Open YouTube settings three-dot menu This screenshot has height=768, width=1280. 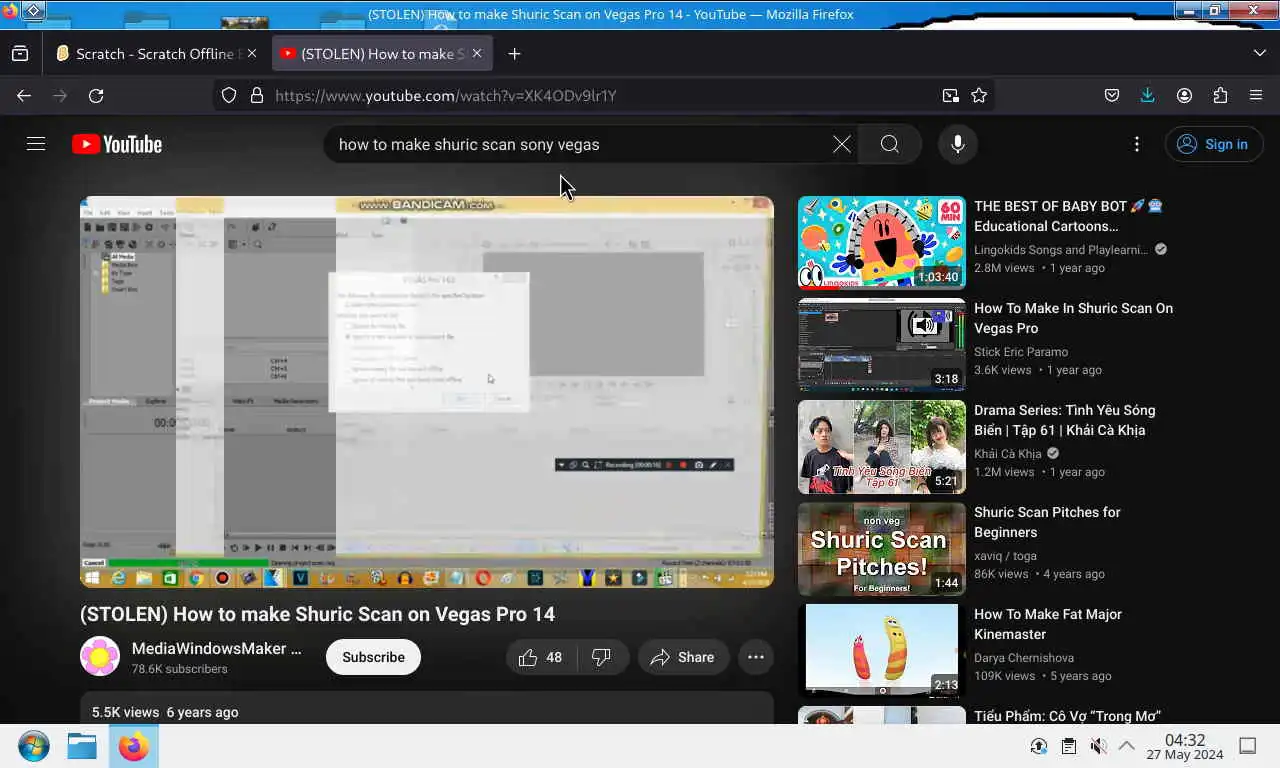1137,144
